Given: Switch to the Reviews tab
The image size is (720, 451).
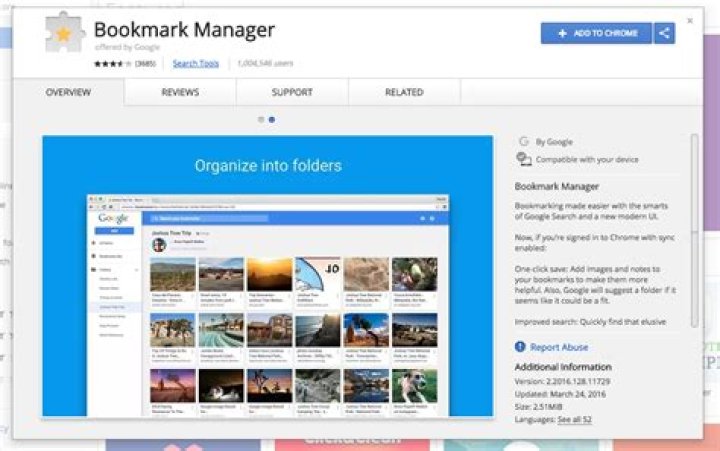Looking at the screenshot, I should tap(180, 92).
